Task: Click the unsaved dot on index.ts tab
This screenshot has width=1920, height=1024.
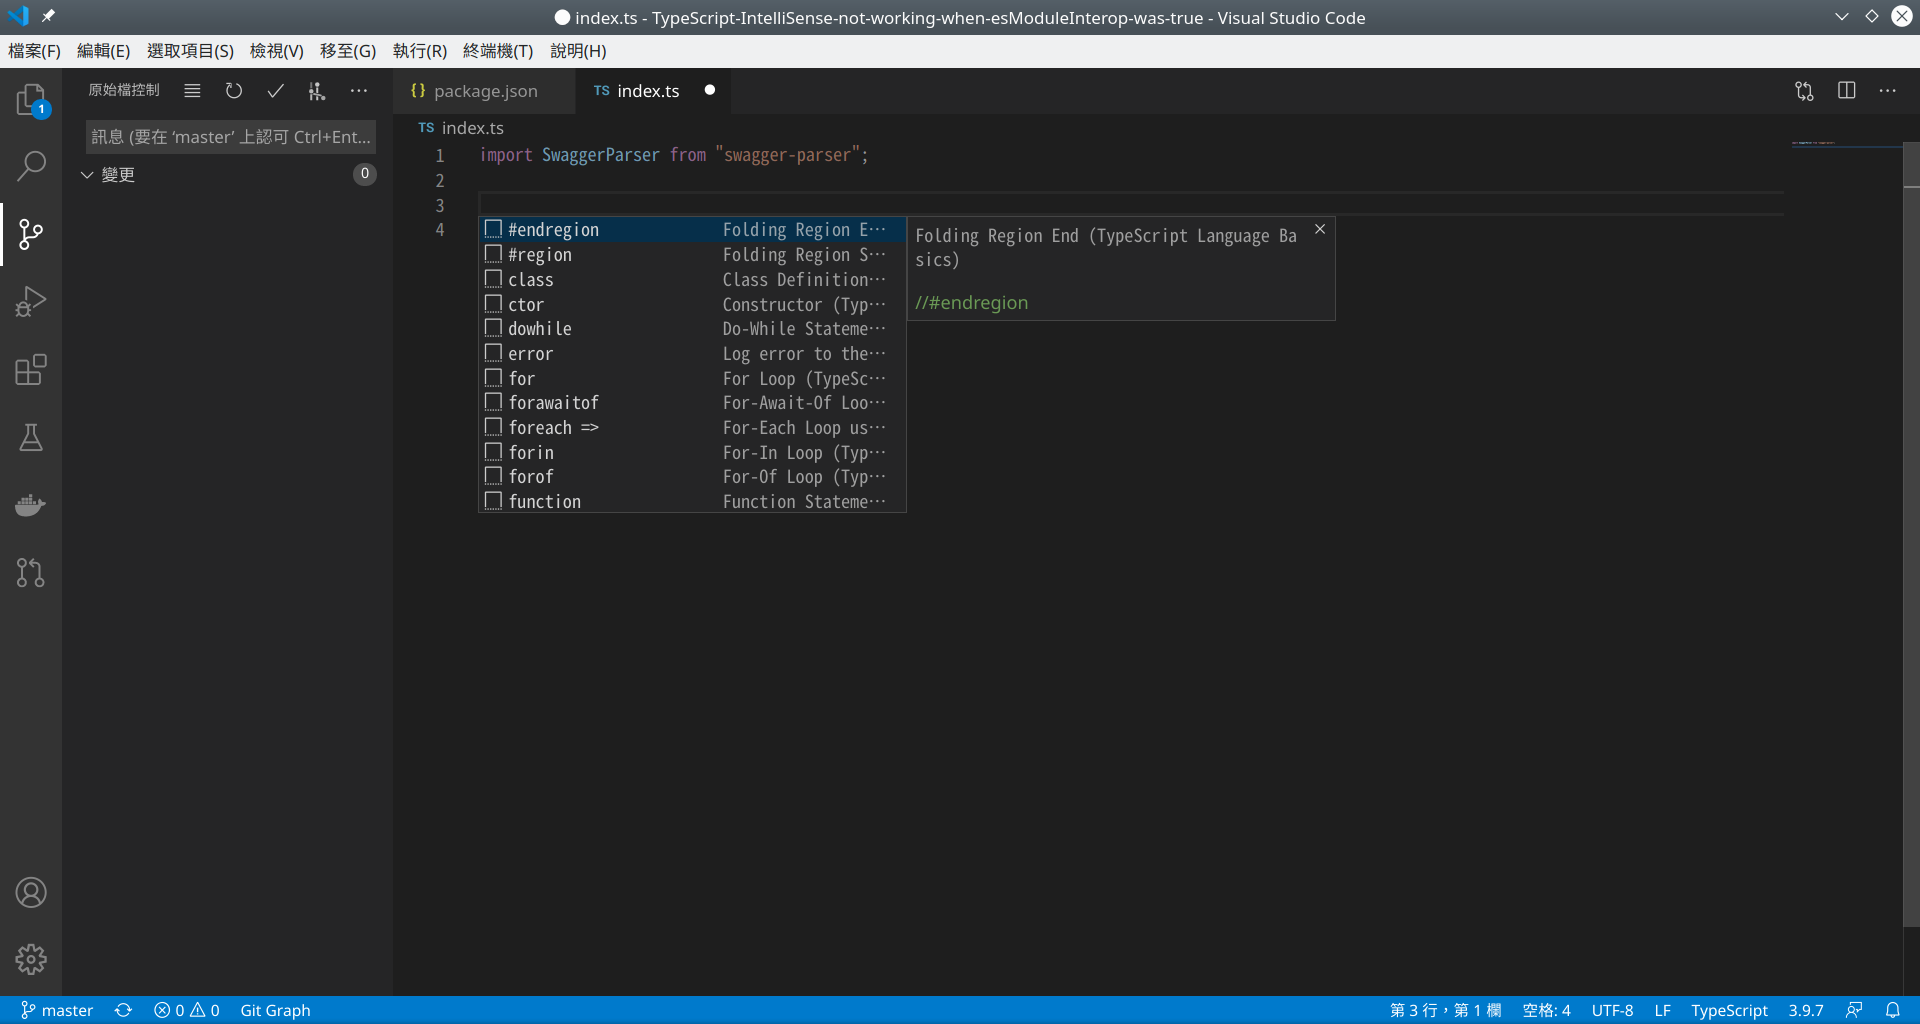Action: [710, 90]
